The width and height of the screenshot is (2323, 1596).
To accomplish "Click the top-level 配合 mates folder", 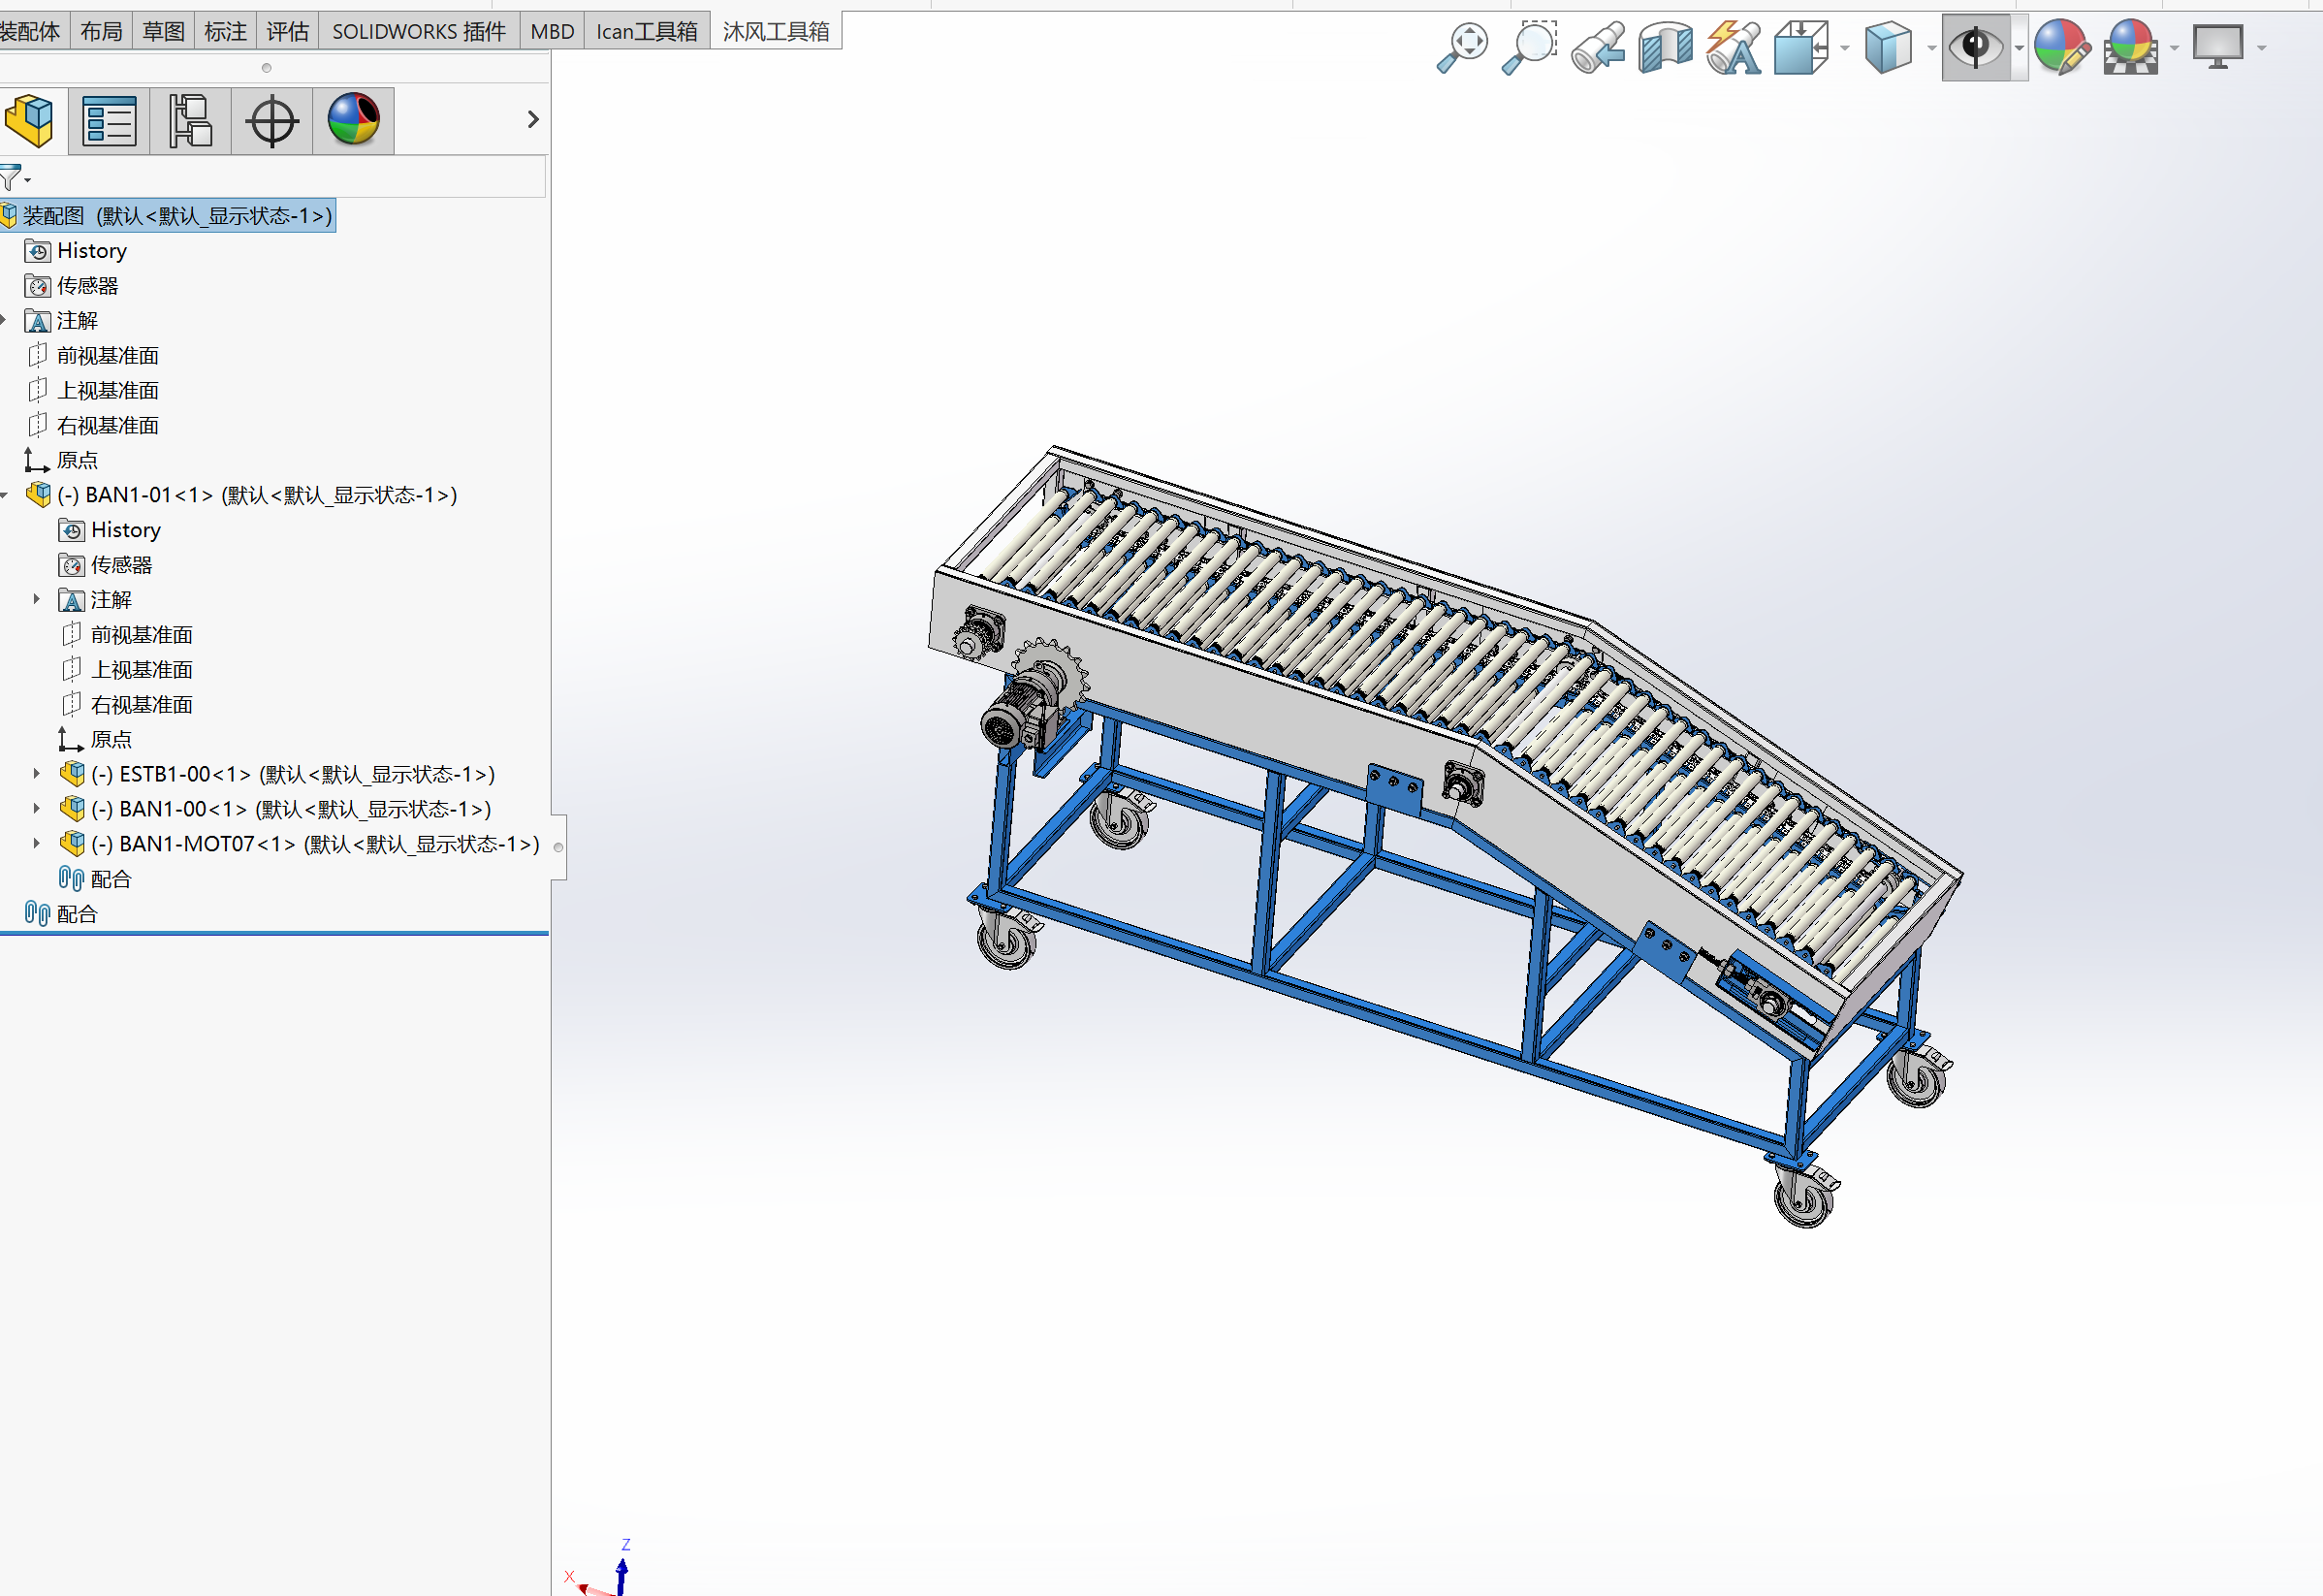I will click(x=76, y=914).
